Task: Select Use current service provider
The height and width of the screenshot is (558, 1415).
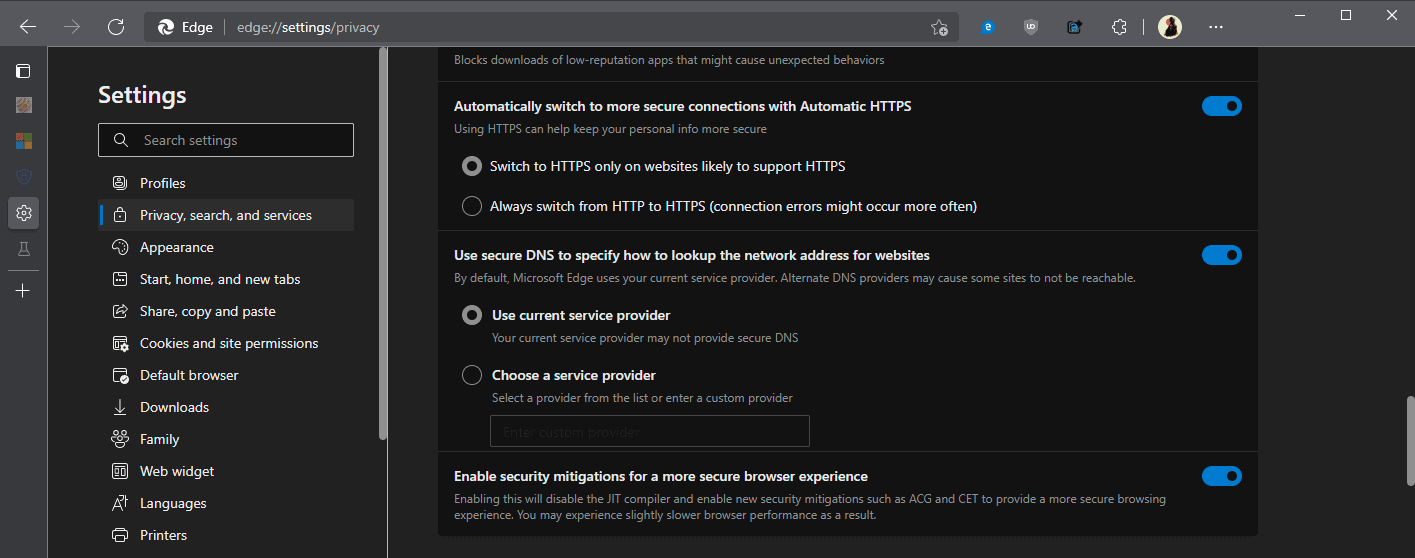Action: 471,315
